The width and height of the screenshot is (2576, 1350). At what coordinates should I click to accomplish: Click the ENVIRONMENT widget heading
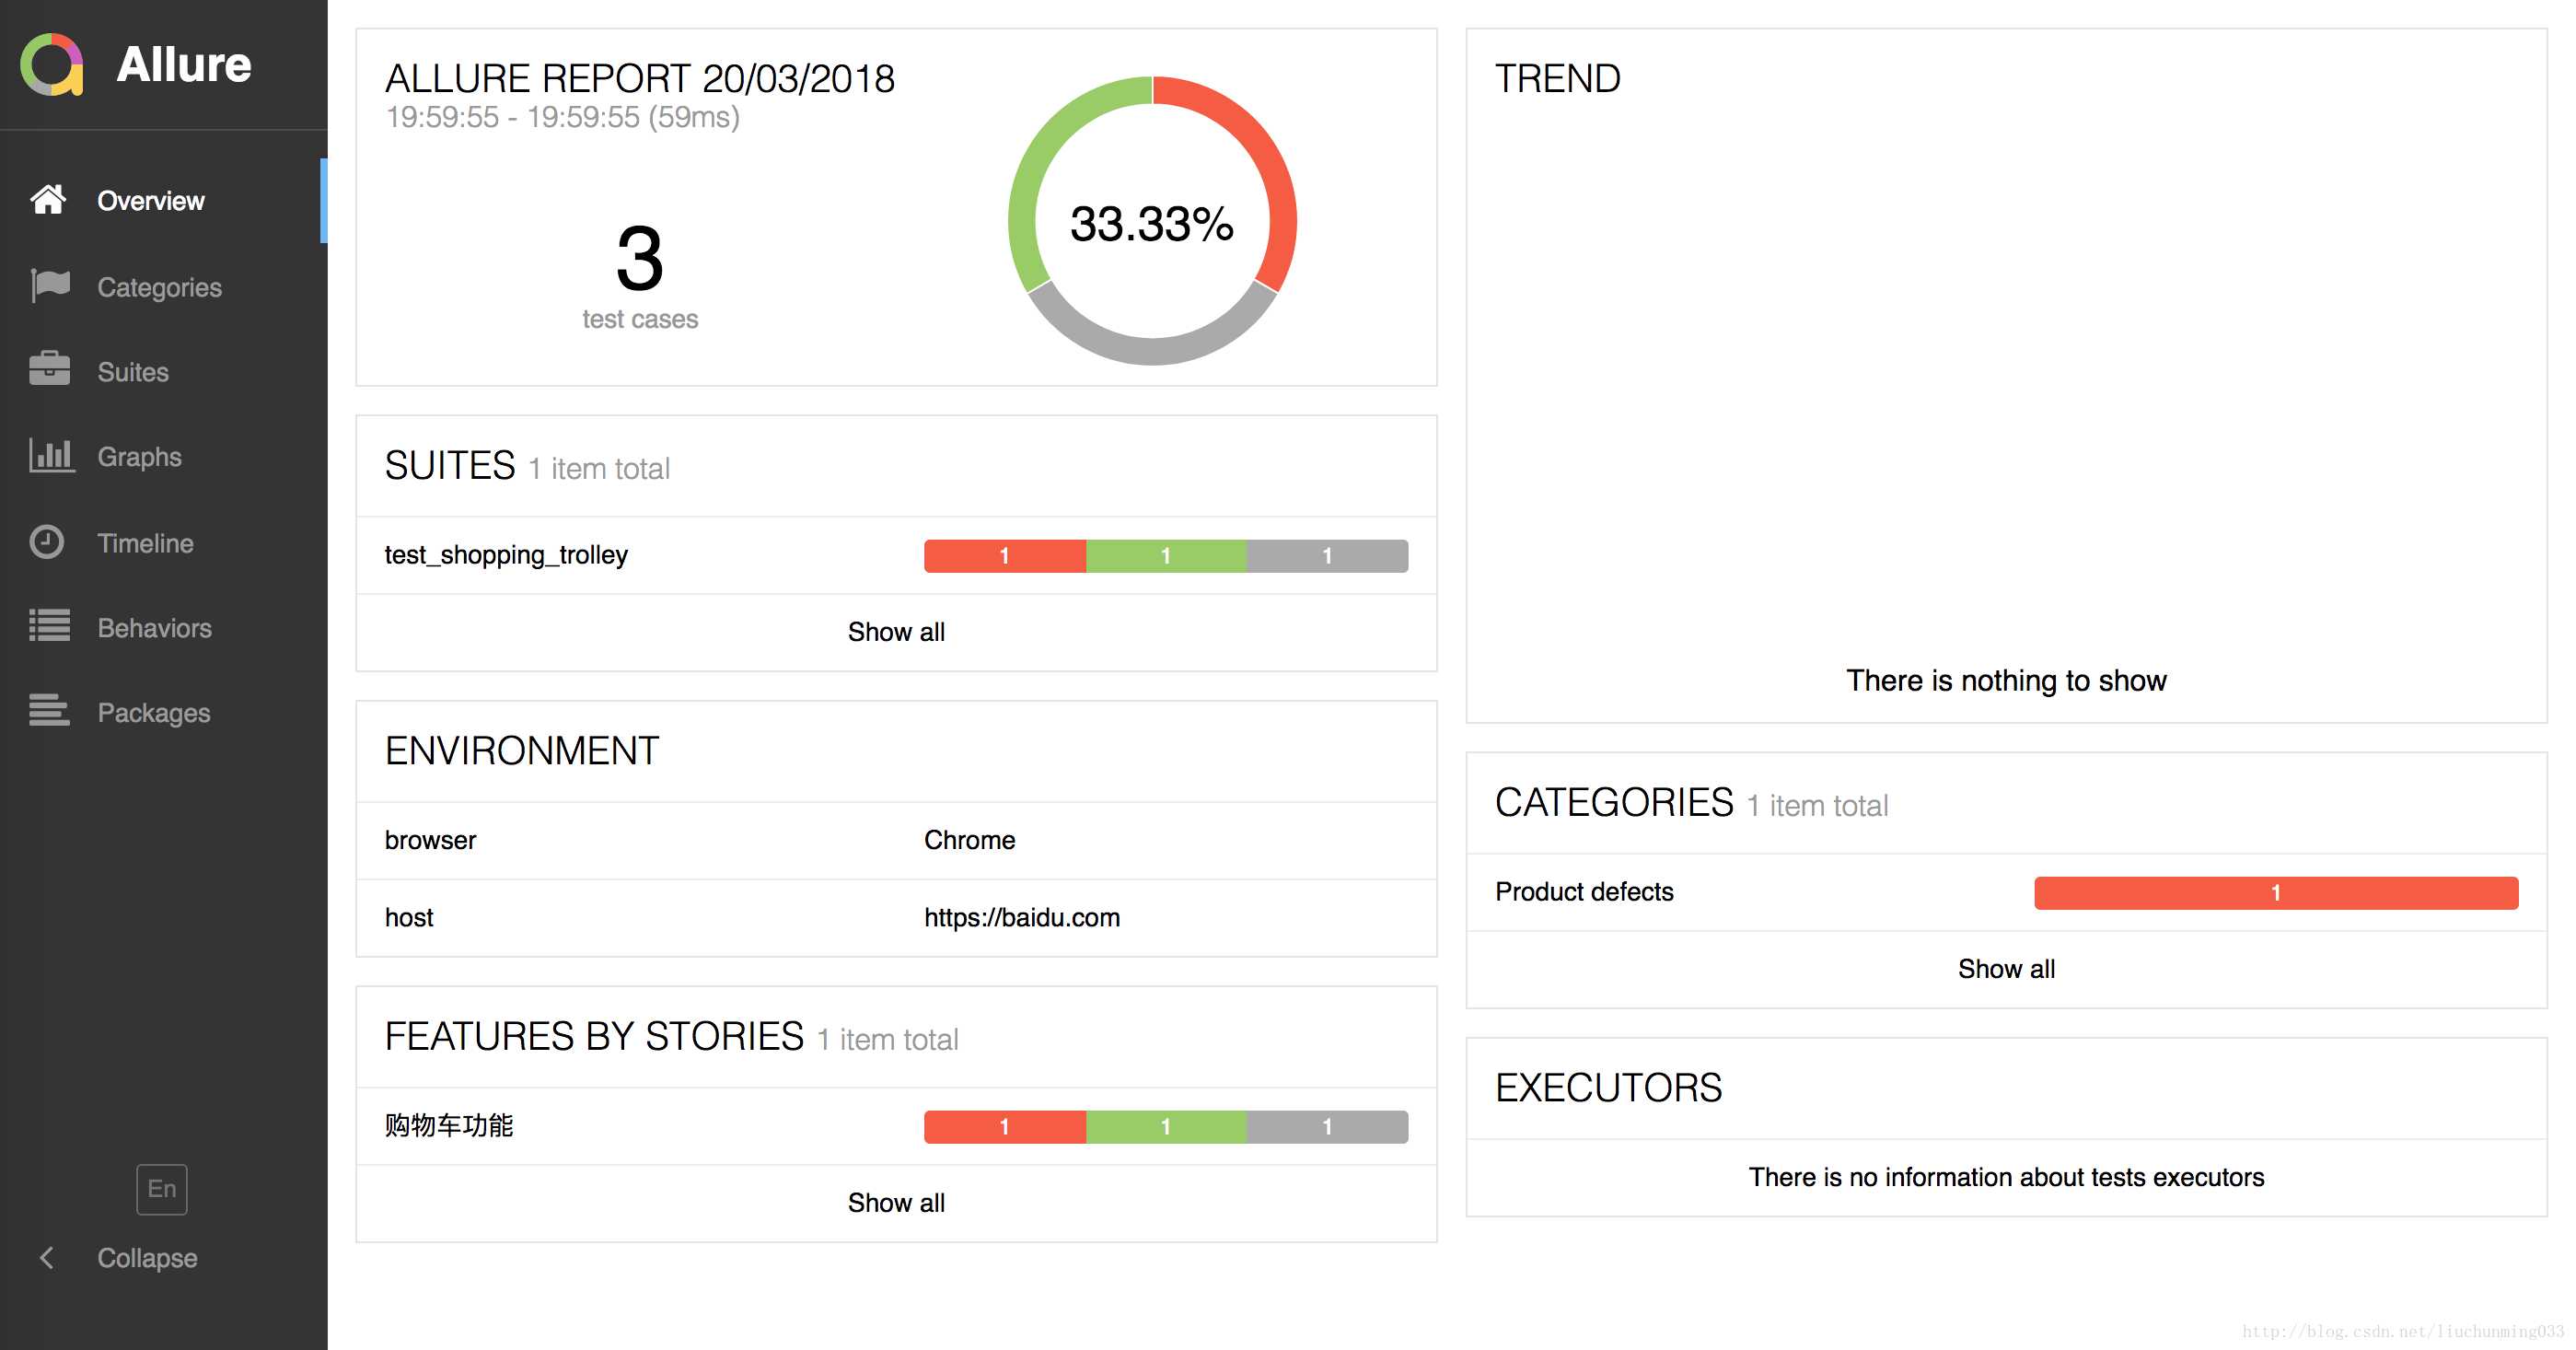[522, 750]
